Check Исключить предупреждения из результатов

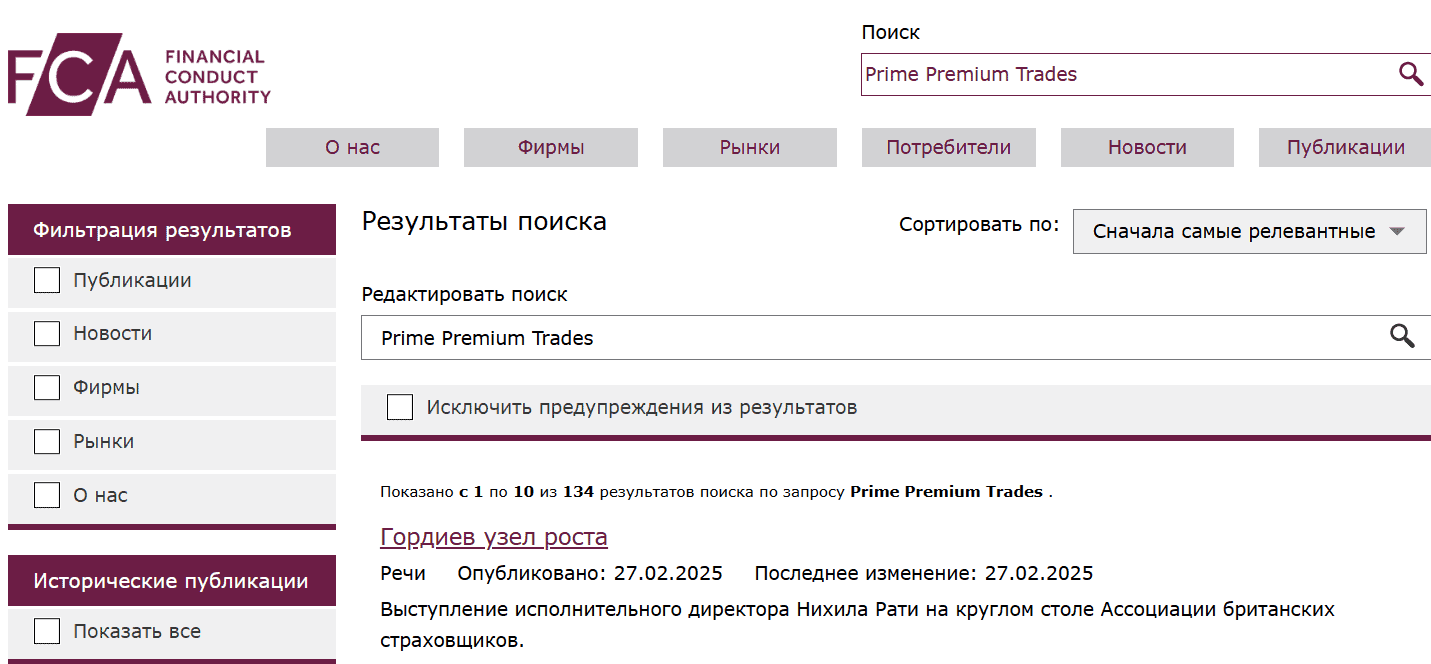click(x=400, y=407)
